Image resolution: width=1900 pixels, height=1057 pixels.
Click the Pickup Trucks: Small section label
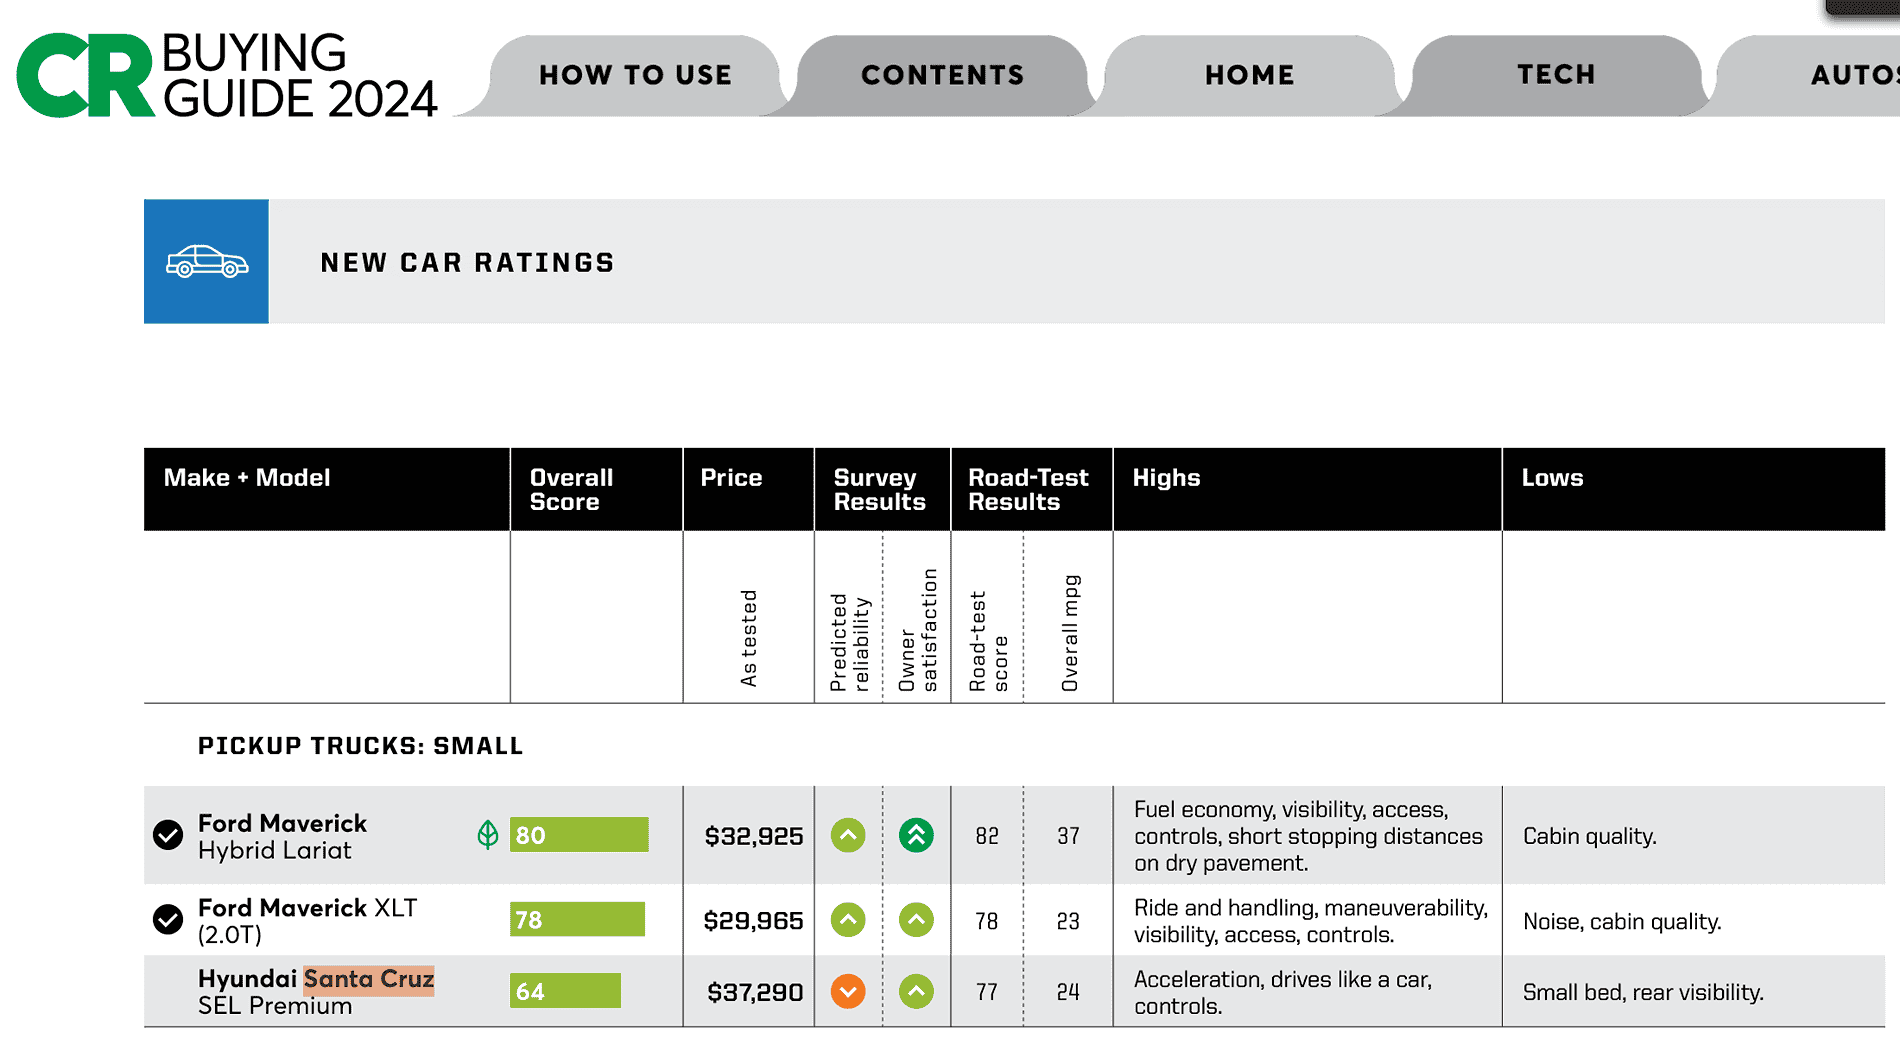coord(360,746)
